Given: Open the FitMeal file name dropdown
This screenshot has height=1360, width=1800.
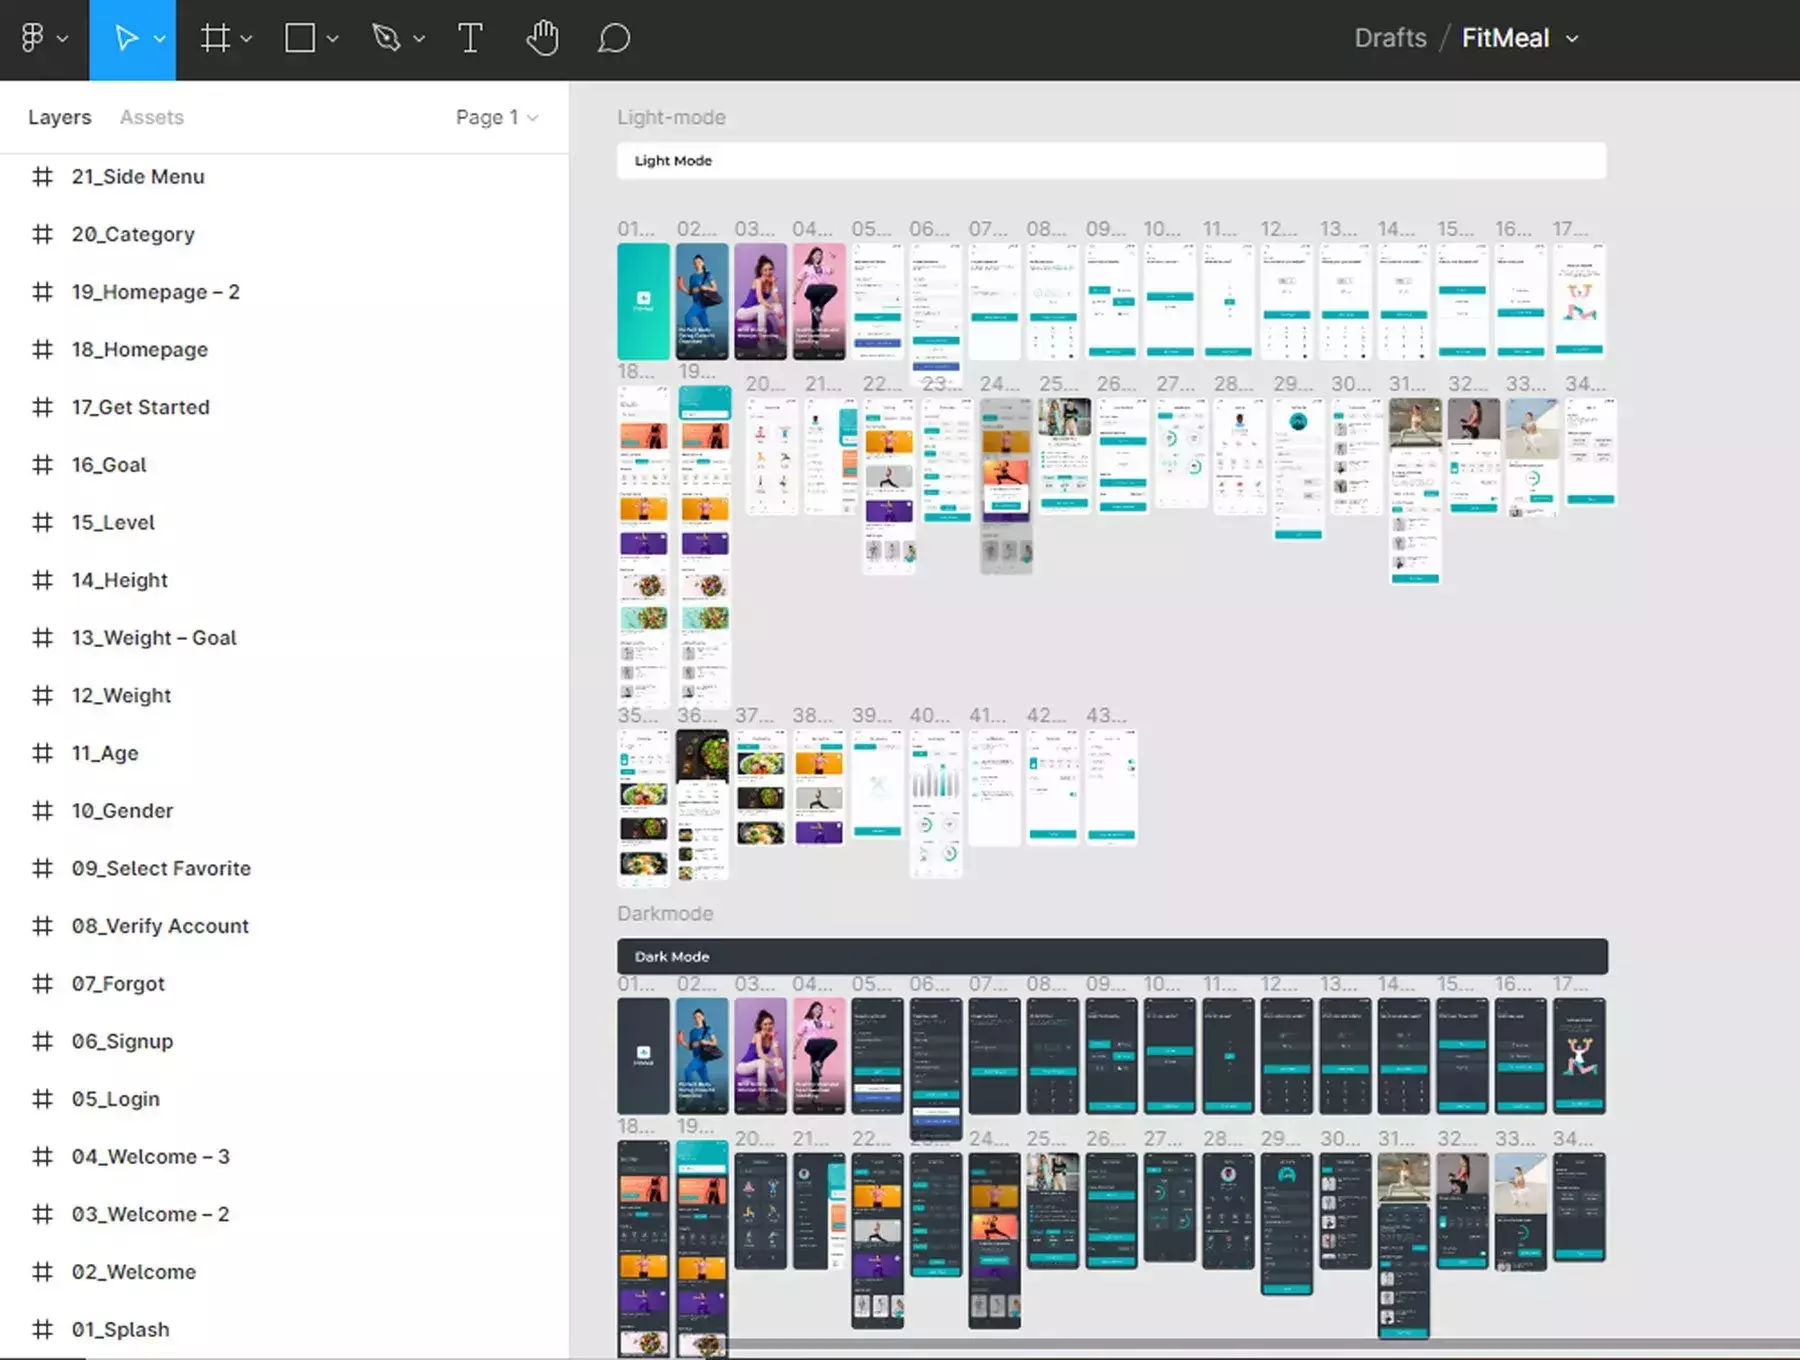Looking at the screenshot, I should 1572,39.
